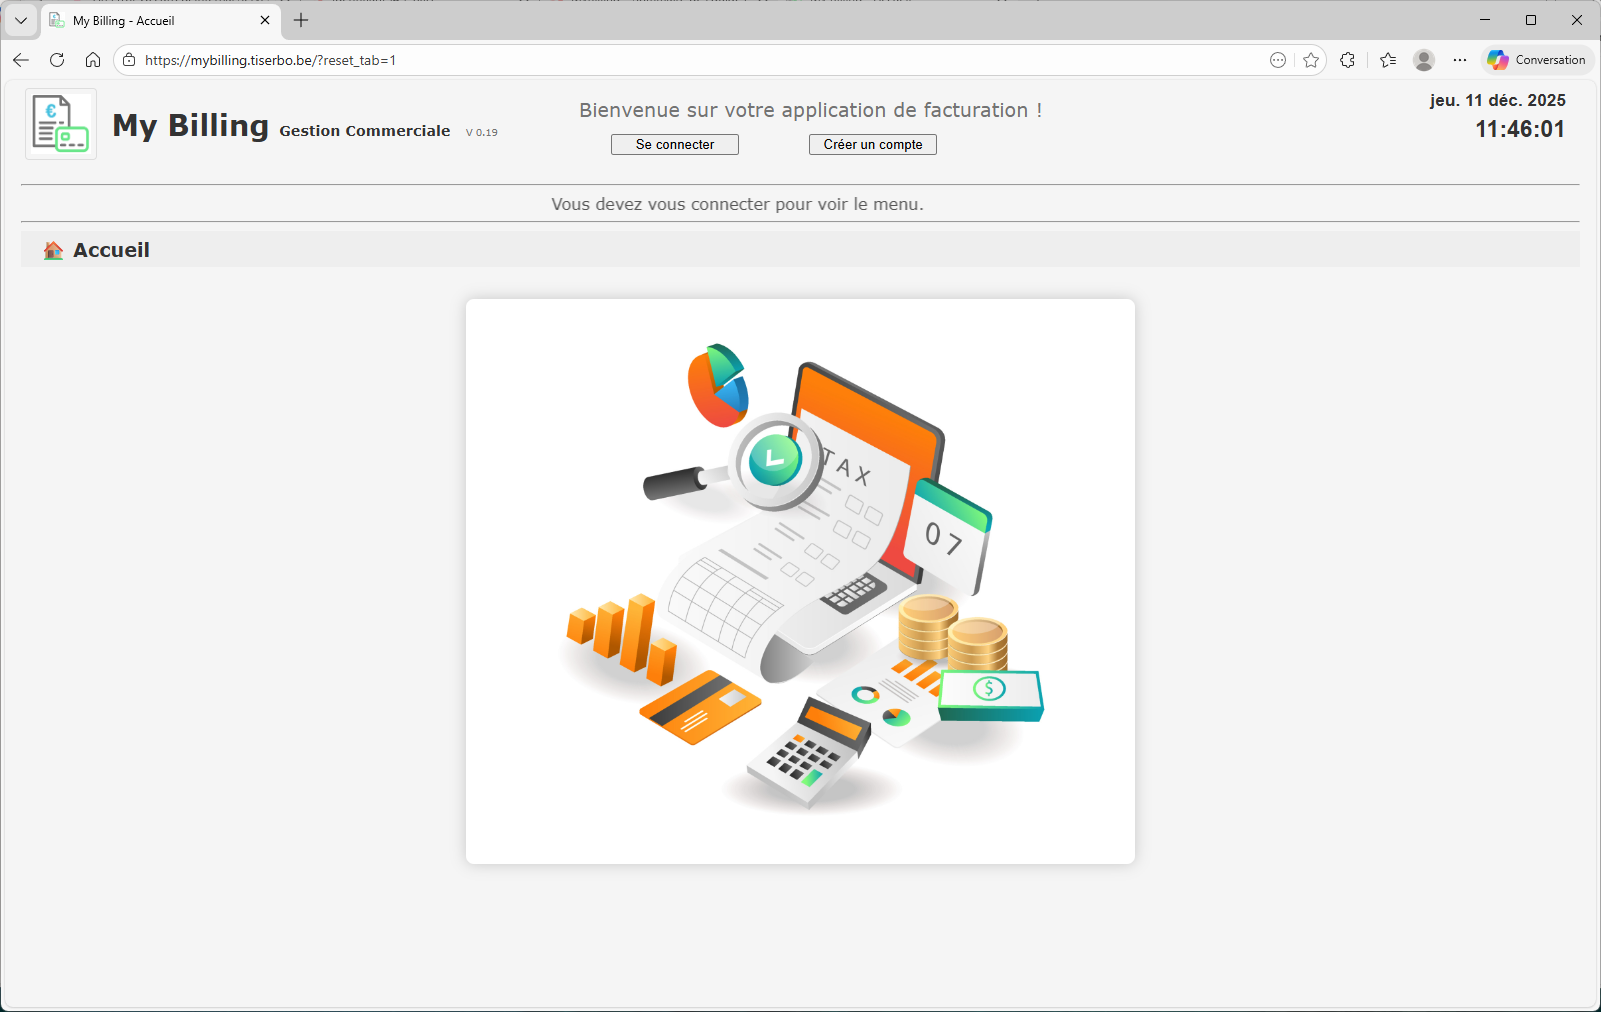
Task: Click the billing illustration image
Action: [x=800, y=581]
